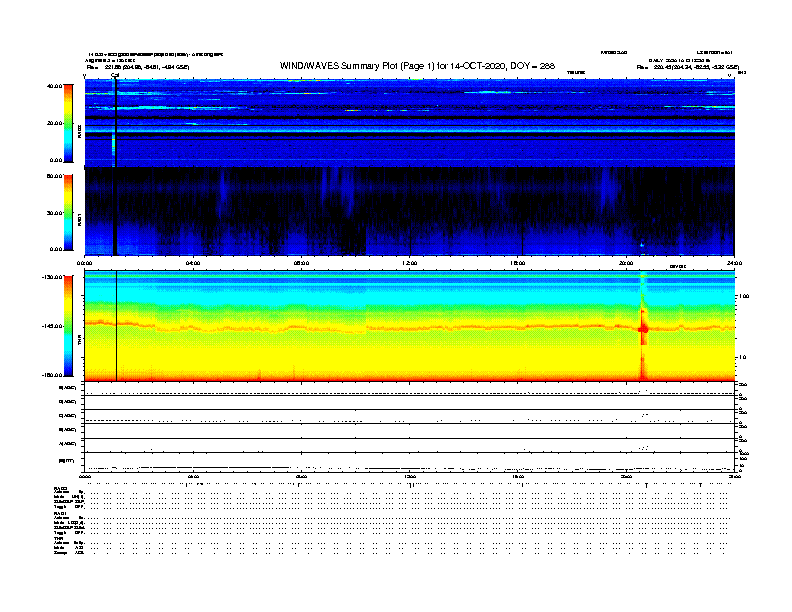Click 04:00 tick label under RAD1 spectrogram
792x612 pixels.
(x=193, y=263)
